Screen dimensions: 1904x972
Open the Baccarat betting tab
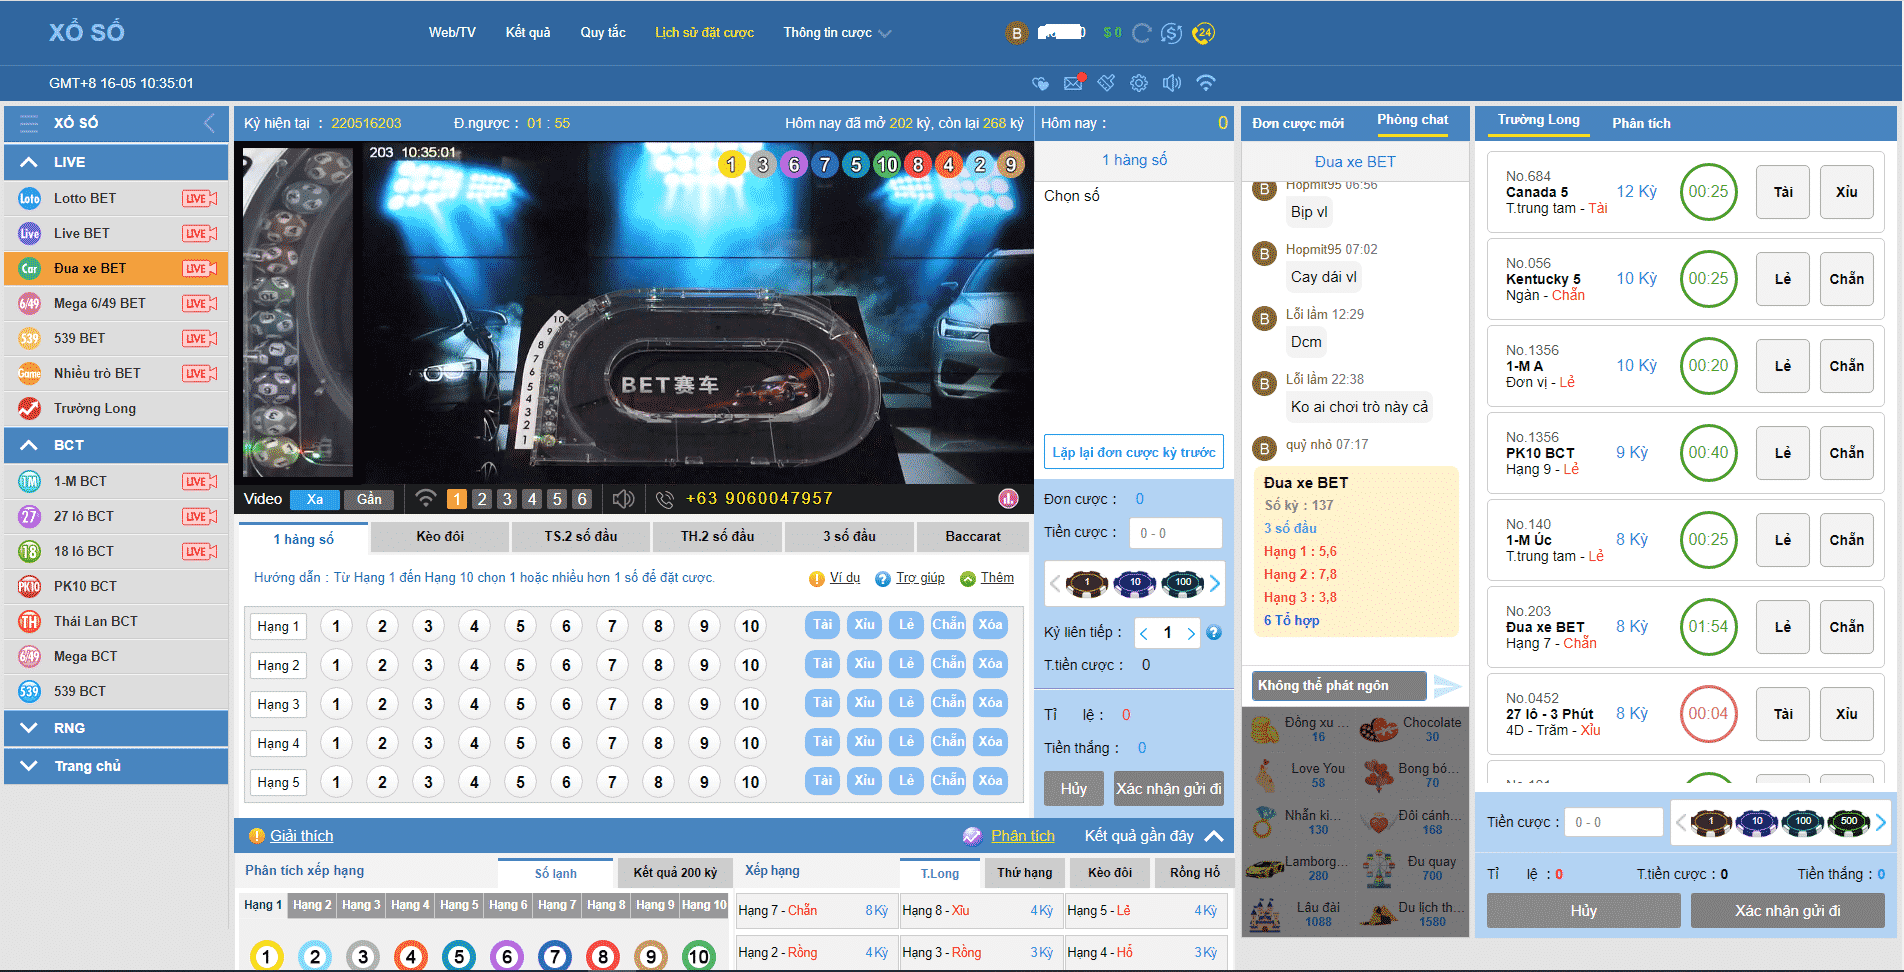click(x=972, y=537)
